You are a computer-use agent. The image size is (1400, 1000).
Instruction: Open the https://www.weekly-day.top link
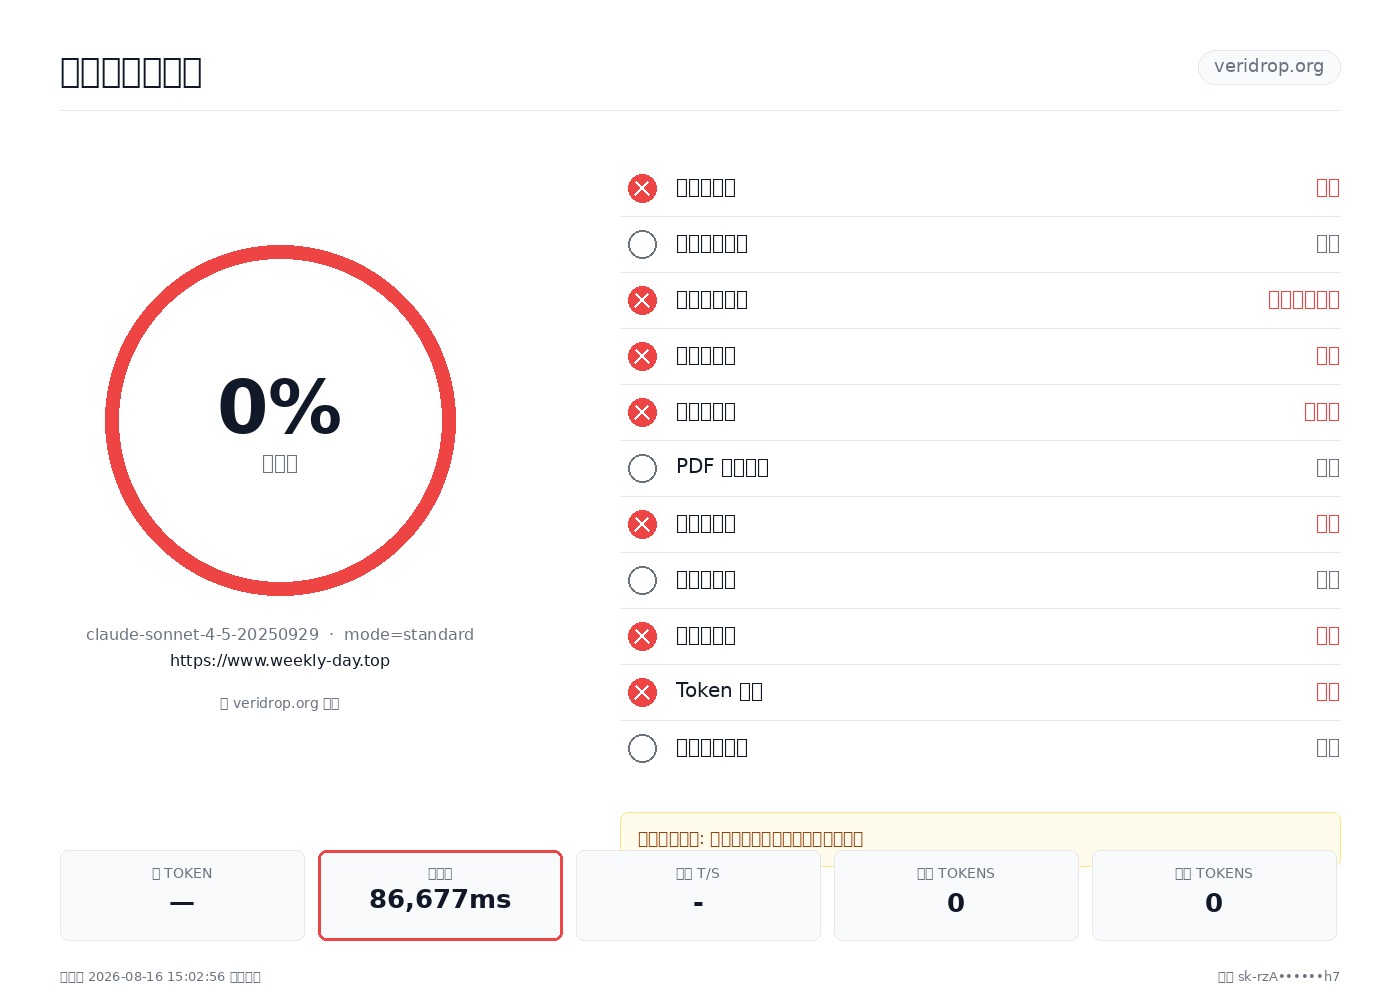coord(280,660)
